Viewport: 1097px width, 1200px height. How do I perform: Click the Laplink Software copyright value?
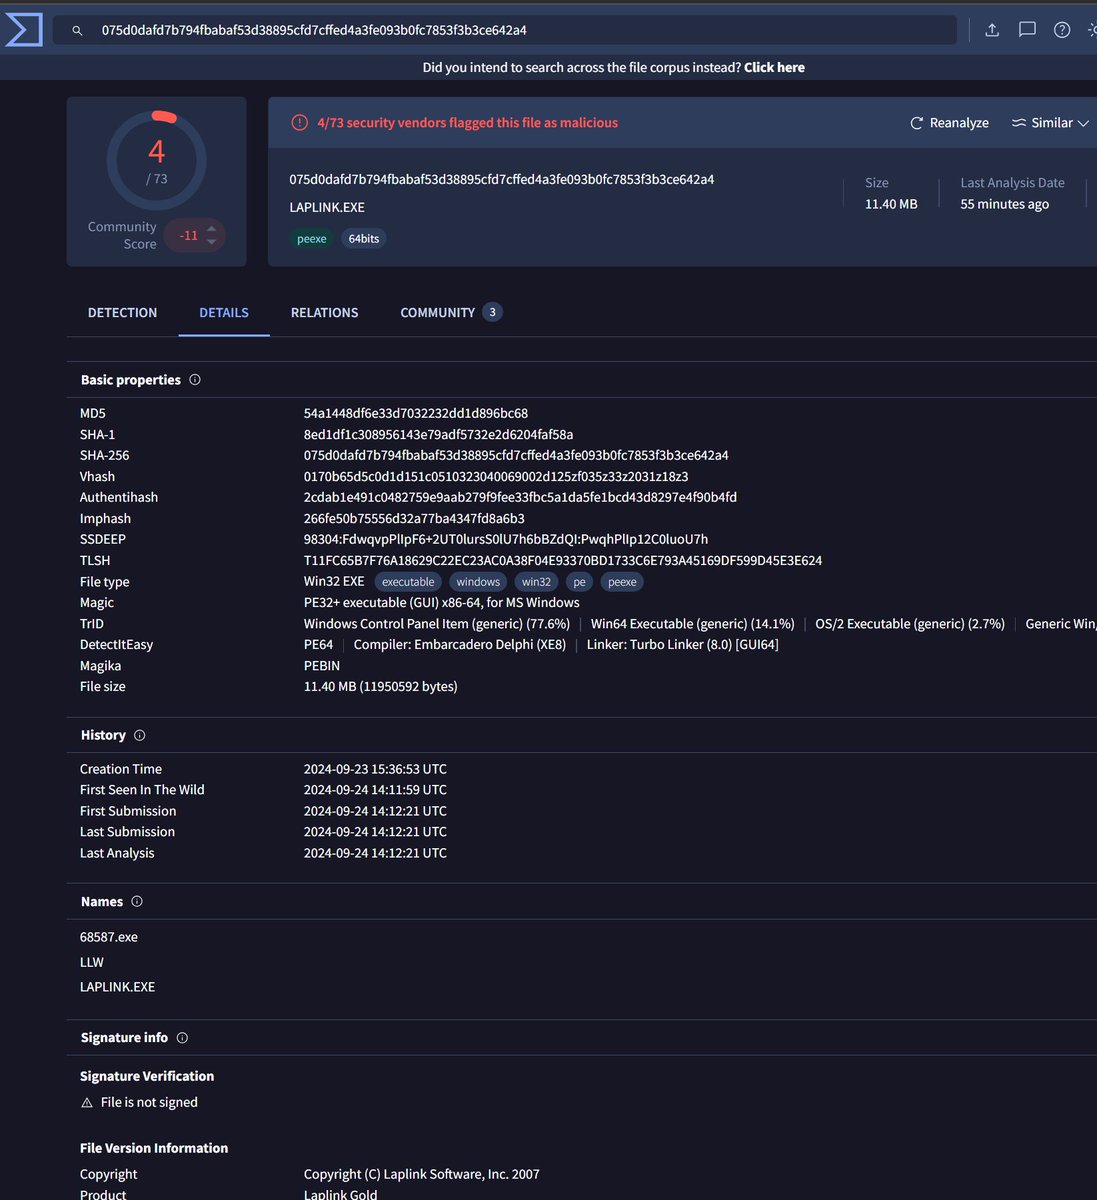pos(421,1175)
